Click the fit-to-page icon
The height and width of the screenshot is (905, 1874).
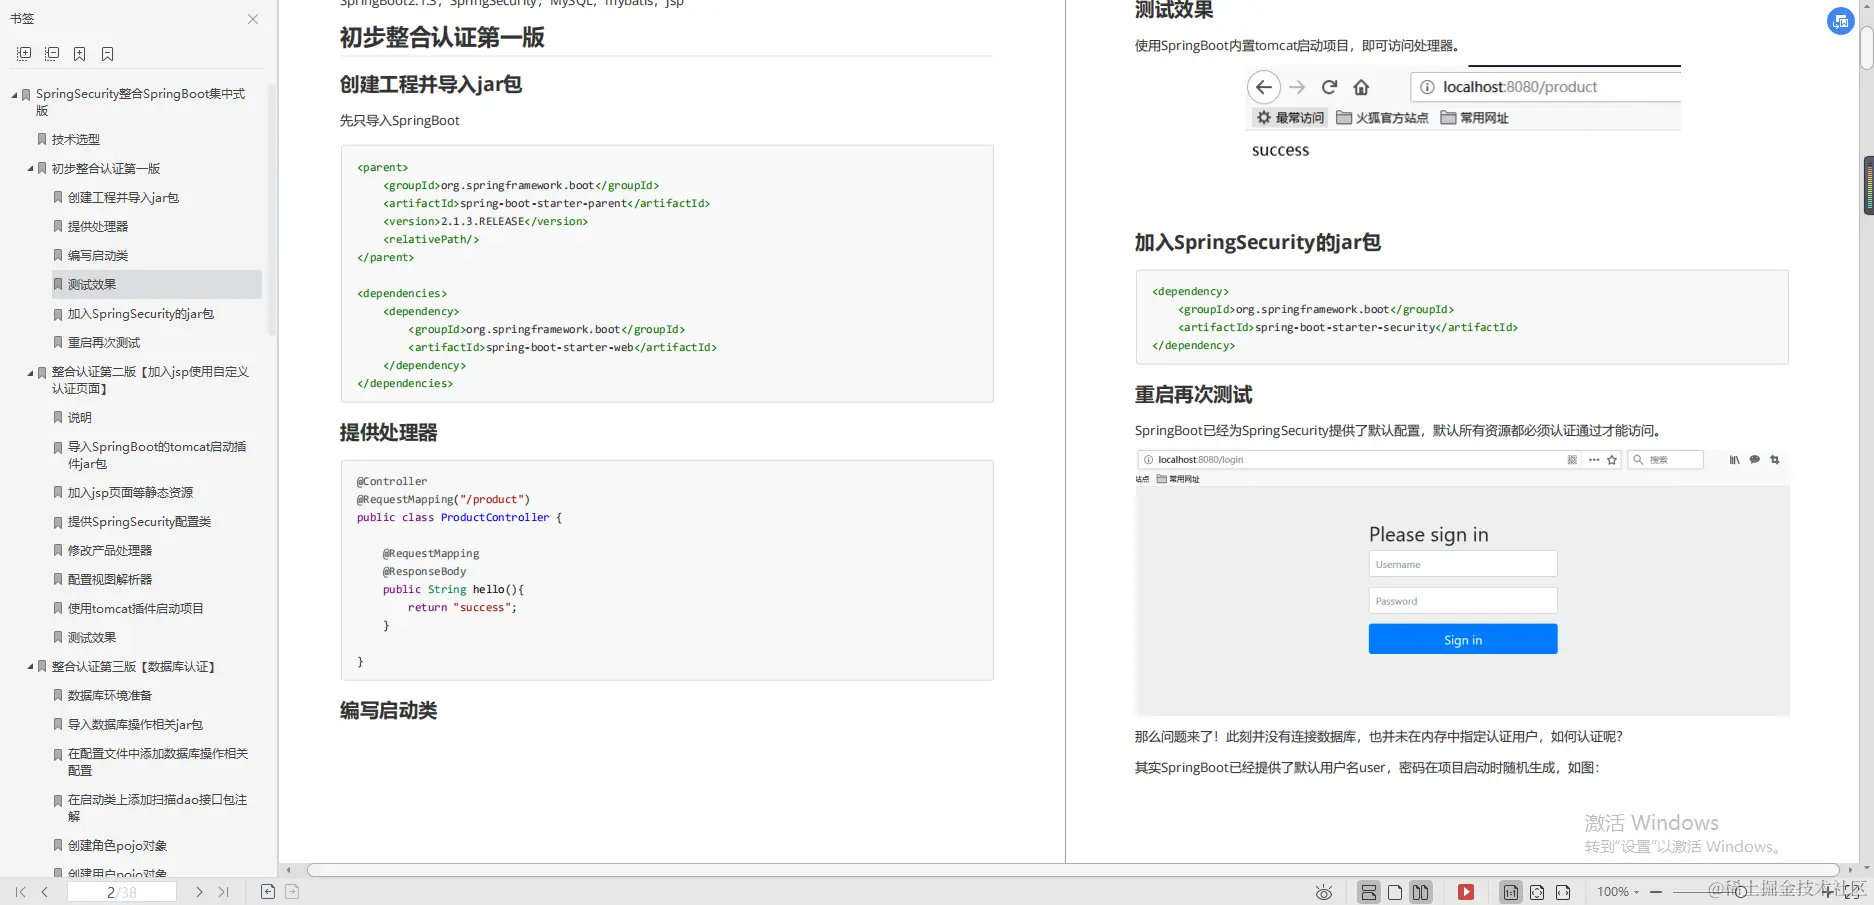(1537, 891)
